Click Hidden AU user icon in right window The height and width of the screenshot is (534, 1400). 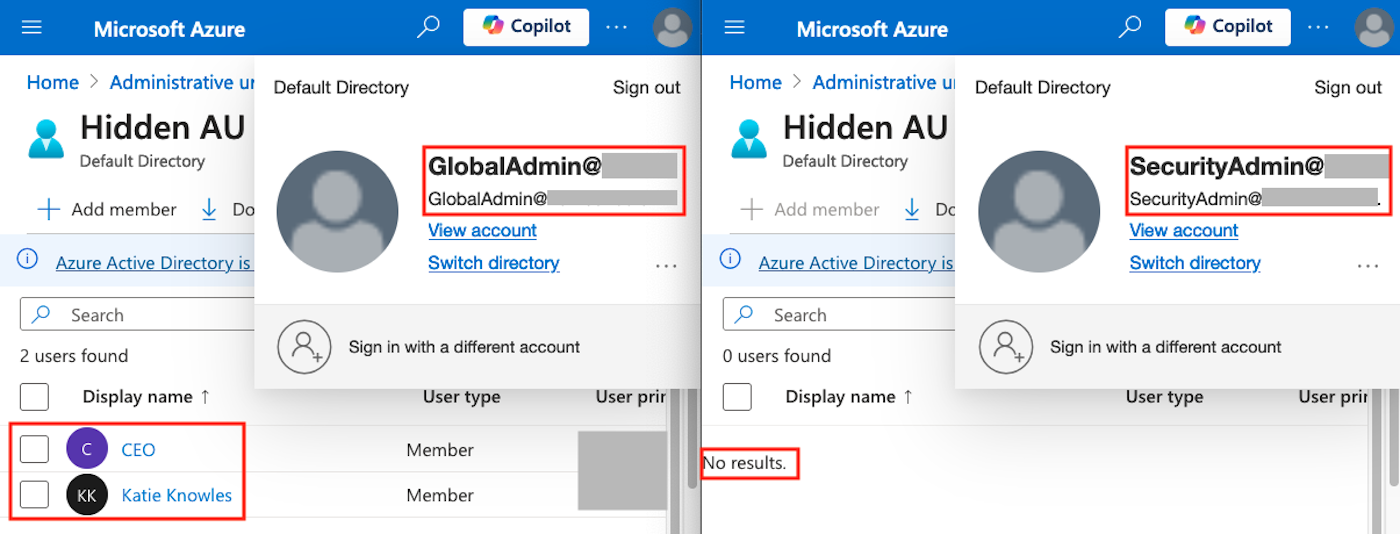pos(749,139)
